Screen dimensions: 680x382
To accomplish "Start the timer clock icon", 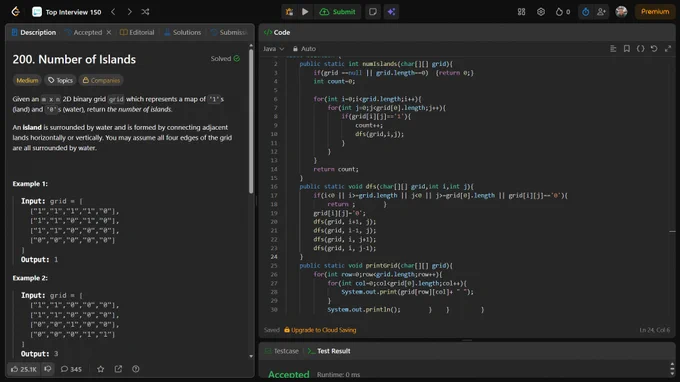I will pos(585,12).
